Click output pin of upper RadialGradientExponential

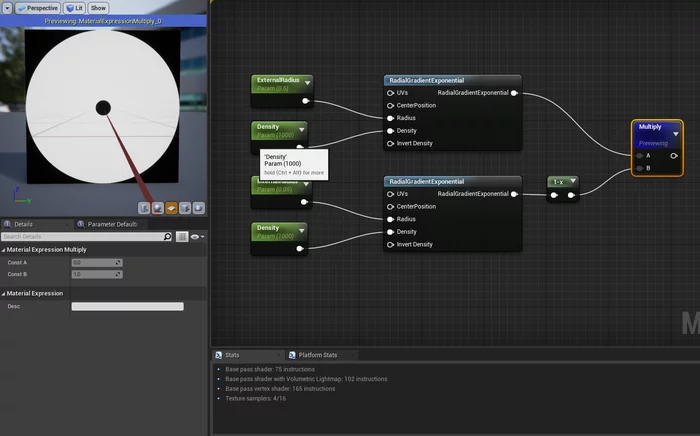[514, 93]
